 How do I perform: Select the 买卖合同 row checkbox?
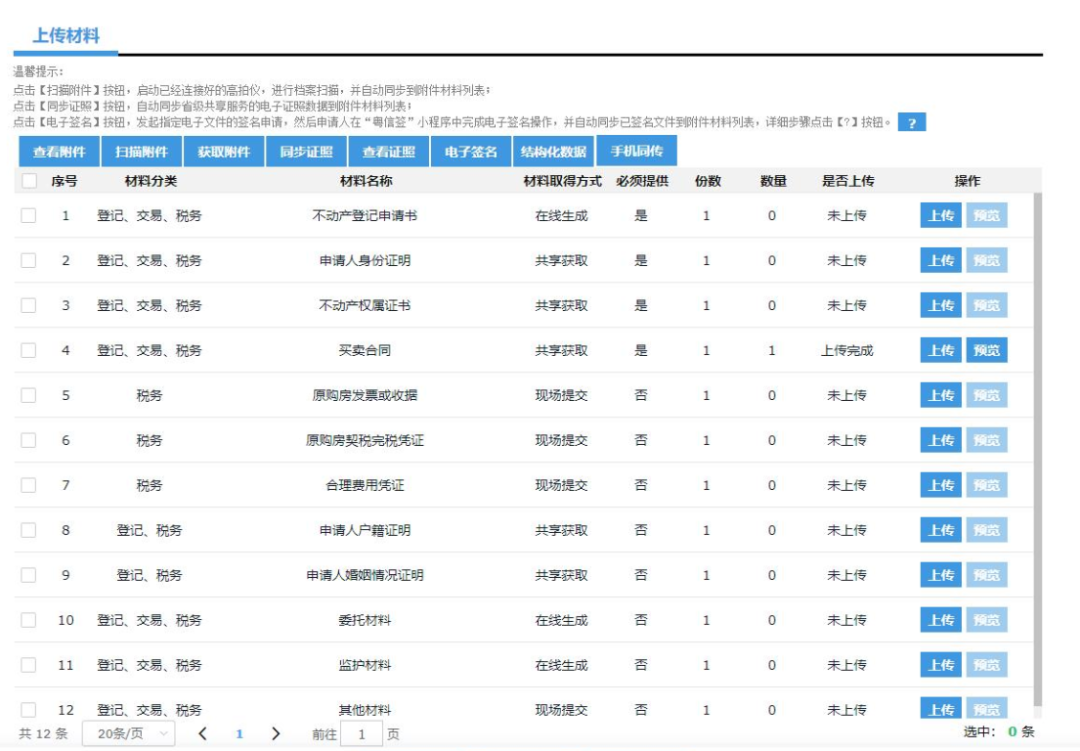pos(29,350)
